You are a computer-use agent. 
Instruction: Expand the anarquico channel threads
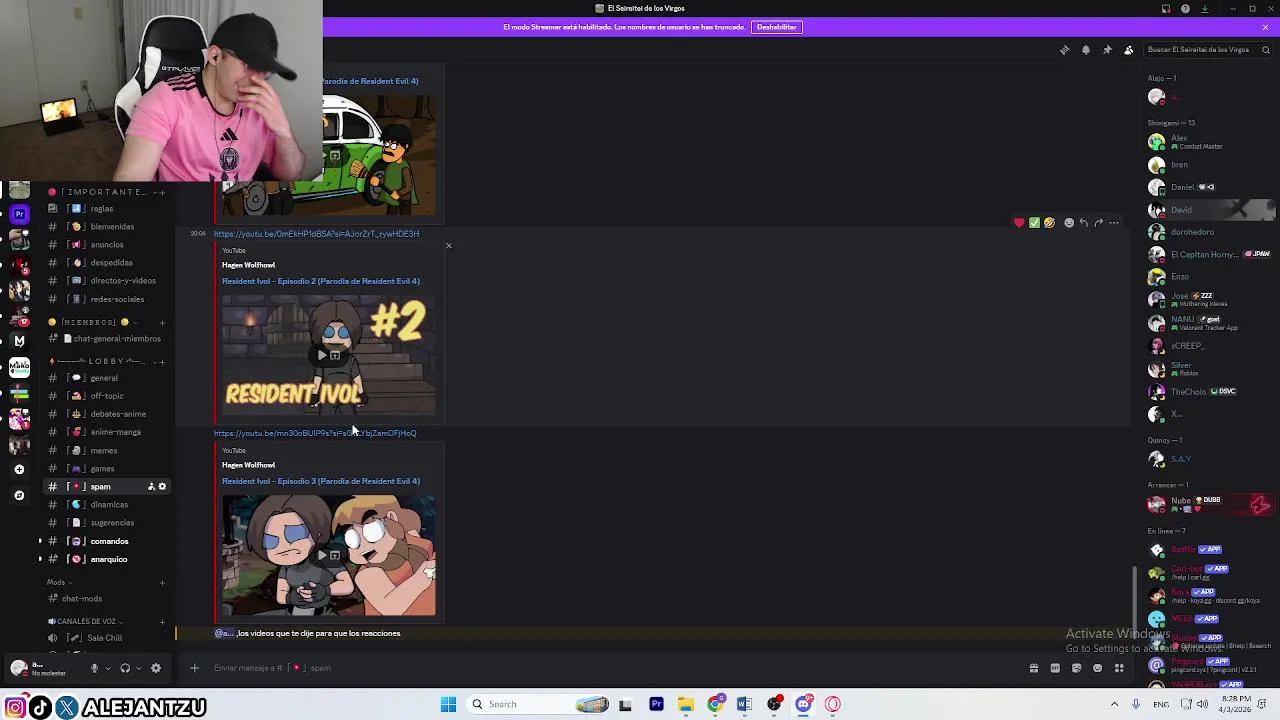[40, 559]
